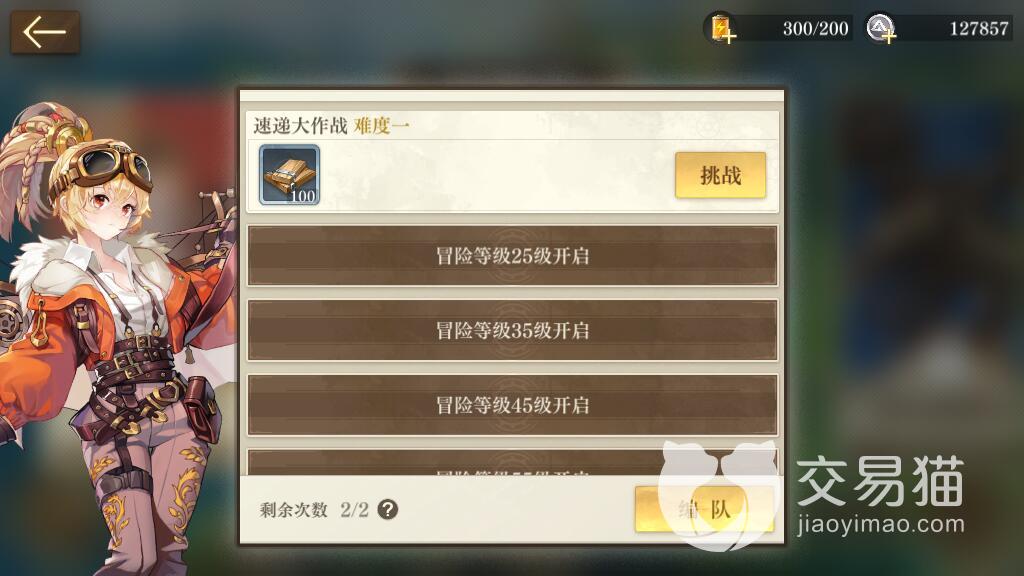The height and width of the screenshot is (576, 1024).
Task: Select the locked 冒险等级45级开启 stage
Action: point(513,406)
